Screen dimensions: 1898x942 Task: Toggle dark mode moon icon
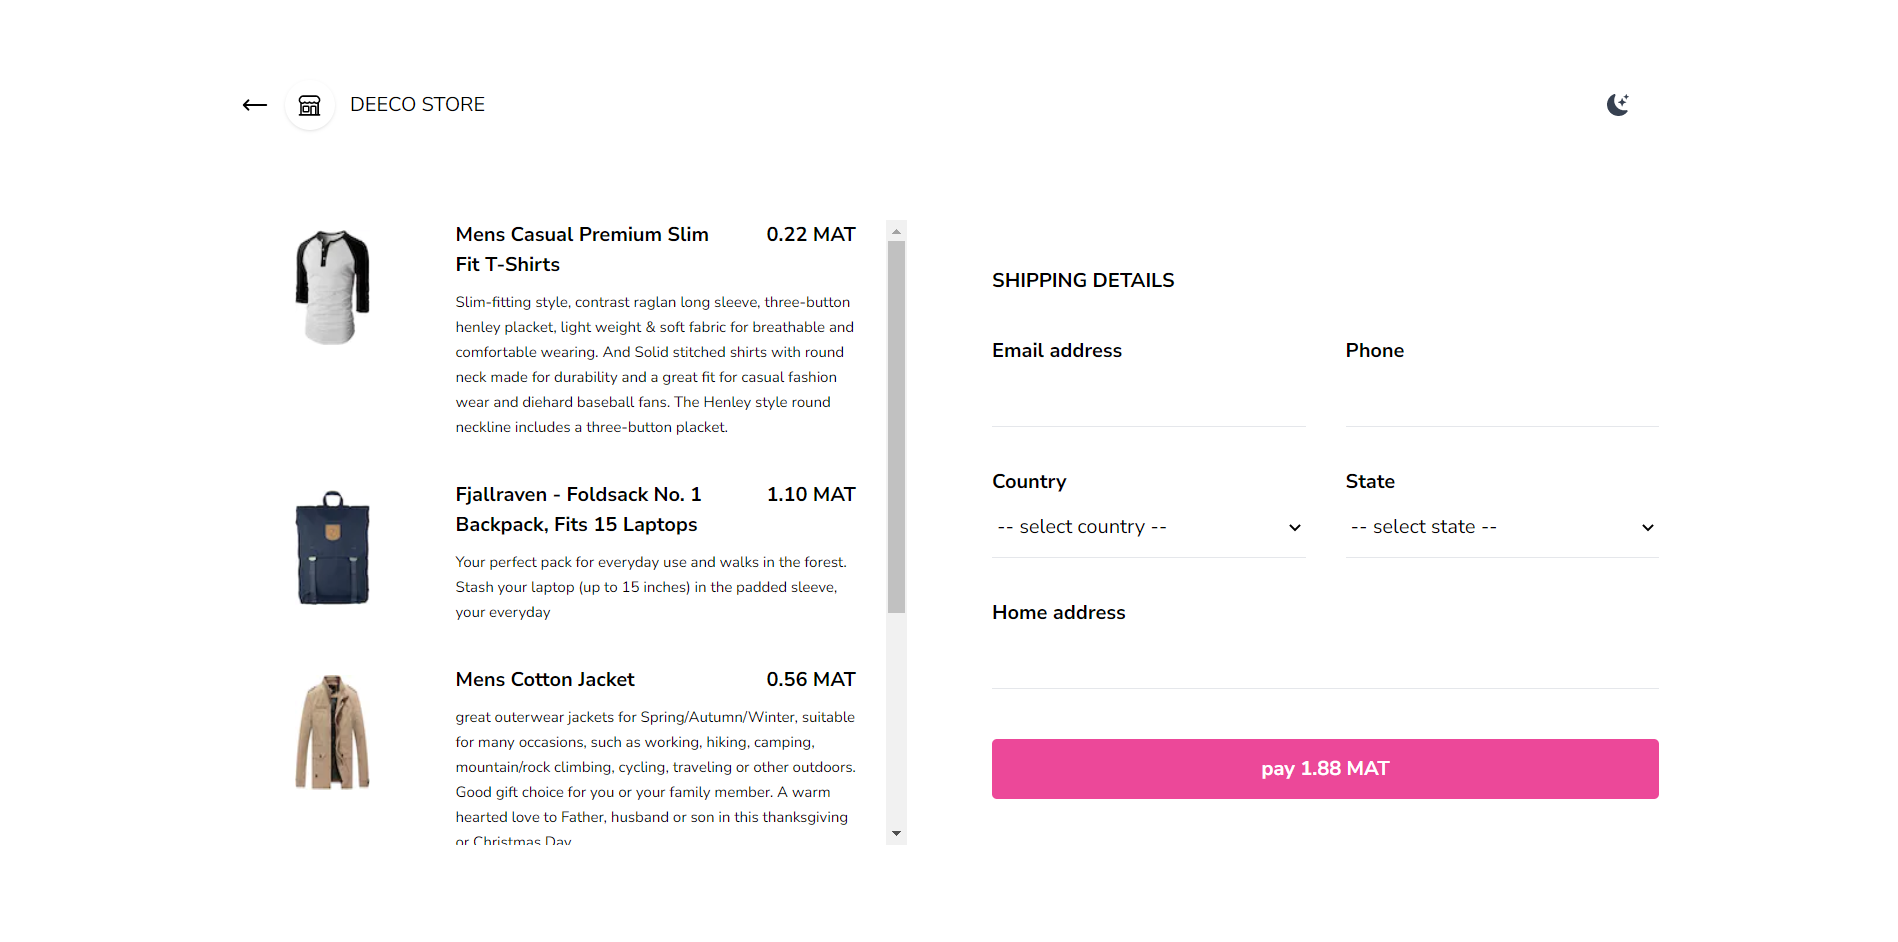pyautogui.click(x=1617, y=105)
